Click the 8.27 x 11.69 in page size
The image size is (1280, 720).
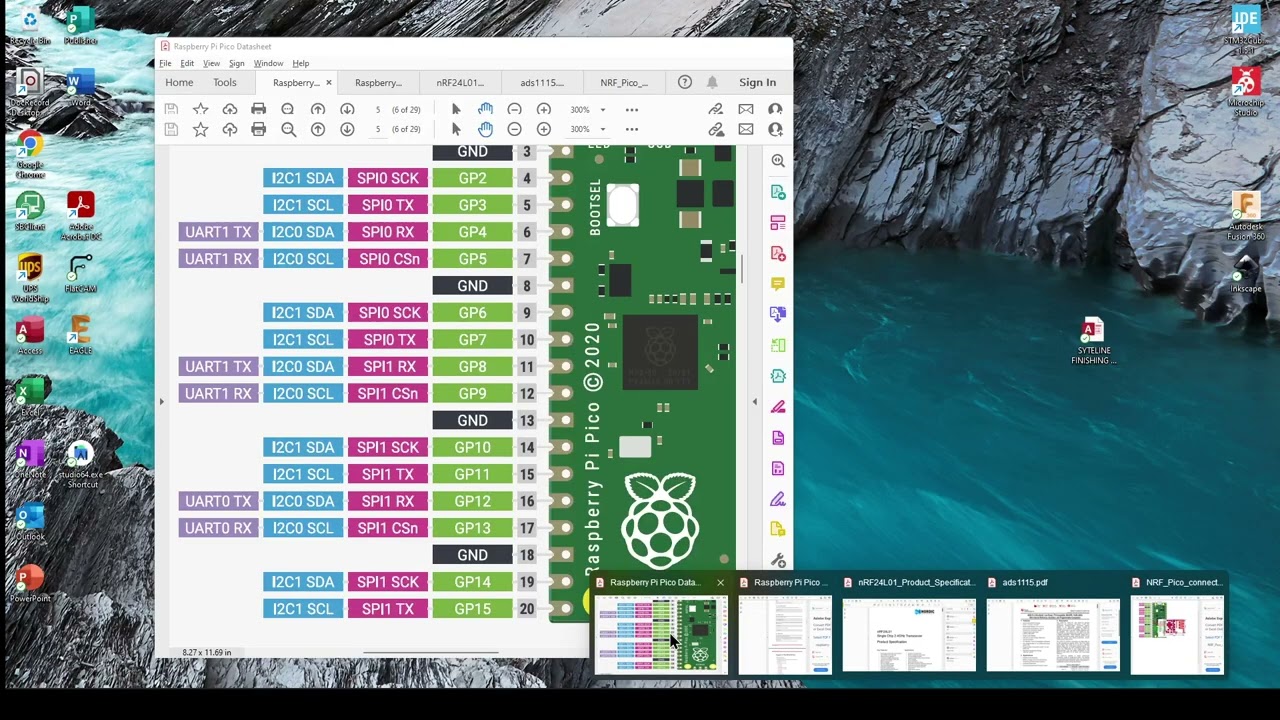[207, 652]
